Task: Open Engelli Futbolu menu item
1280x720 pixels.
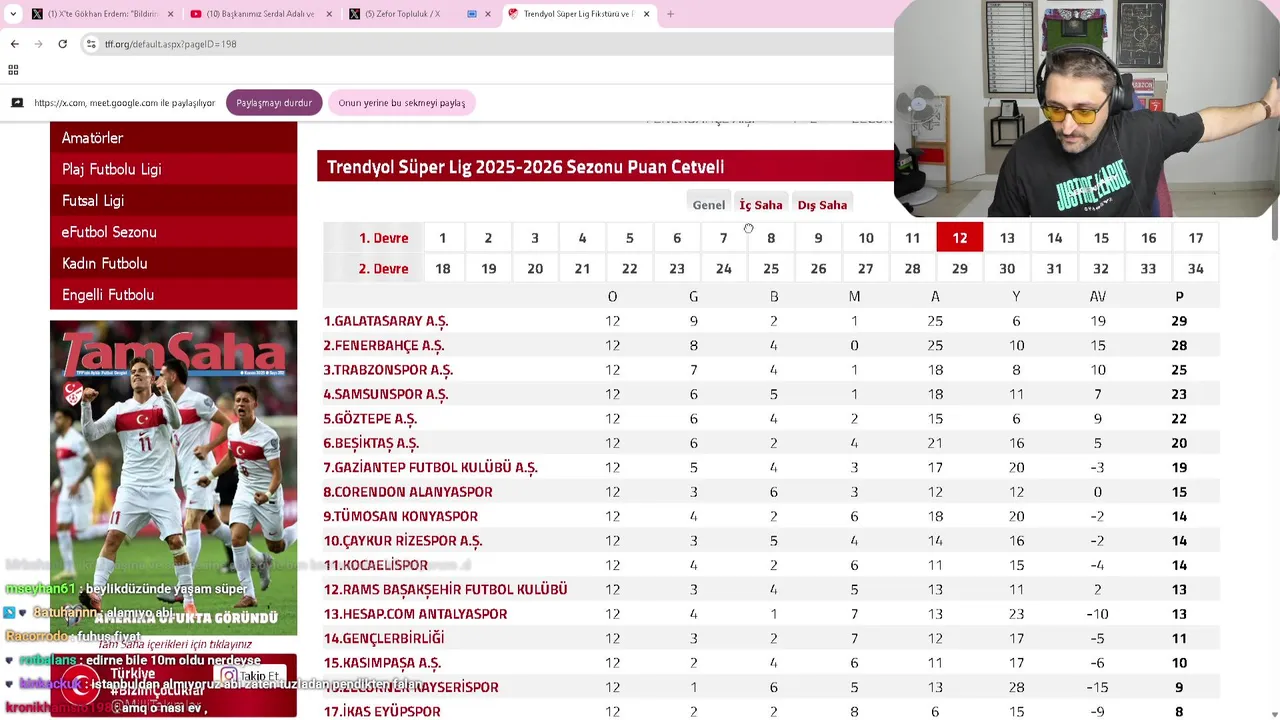Action: [x=173, y=294]
